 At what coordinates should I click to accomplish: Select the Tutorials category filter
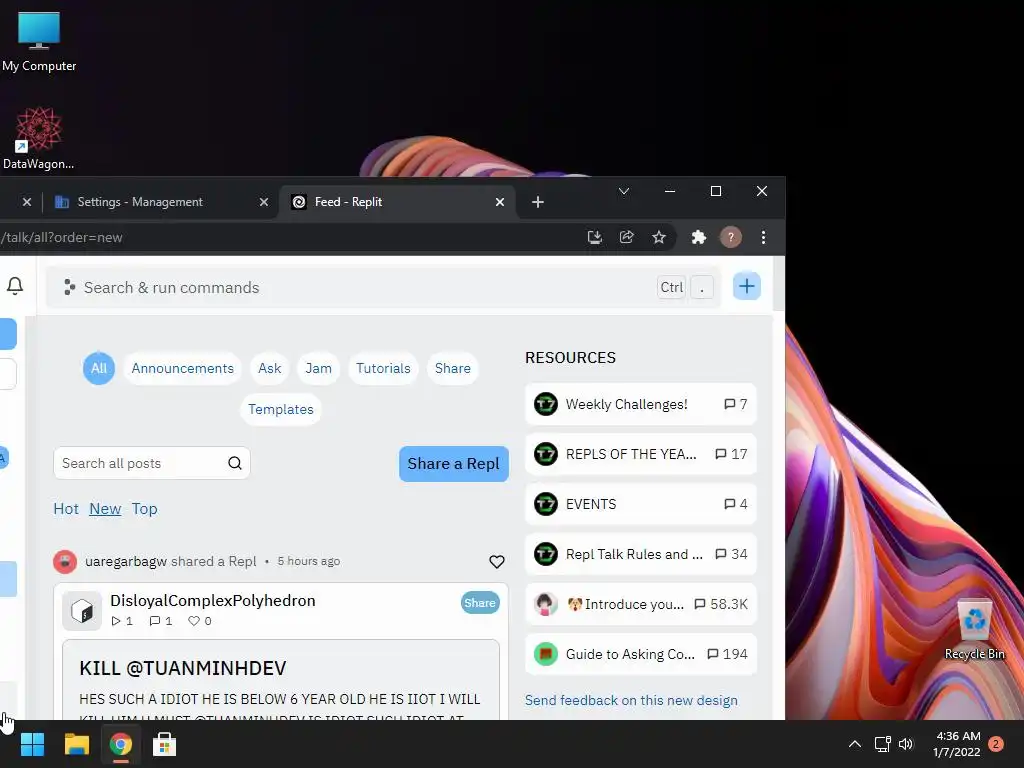point(383,368)
